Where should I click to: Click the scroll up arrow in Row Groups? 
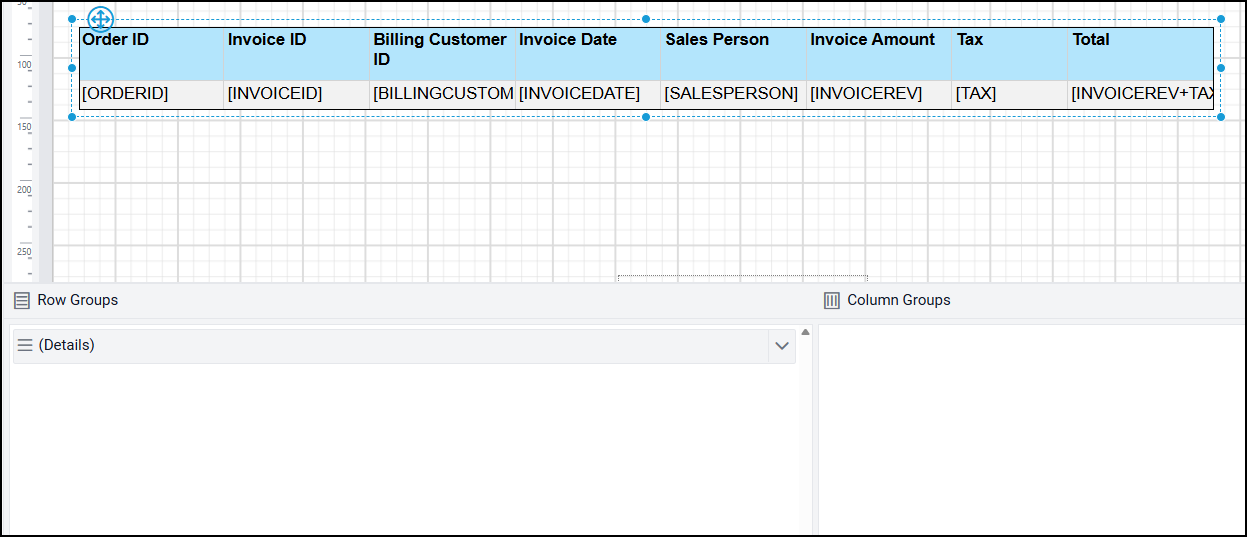click(x=805, y=333)
